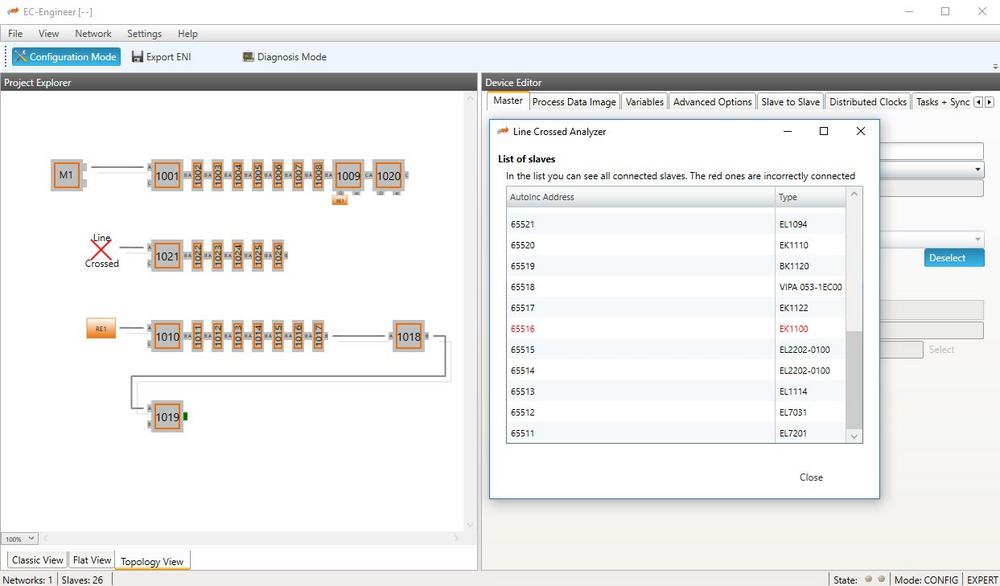Click slave node 1019 with green port

point(167,416)
